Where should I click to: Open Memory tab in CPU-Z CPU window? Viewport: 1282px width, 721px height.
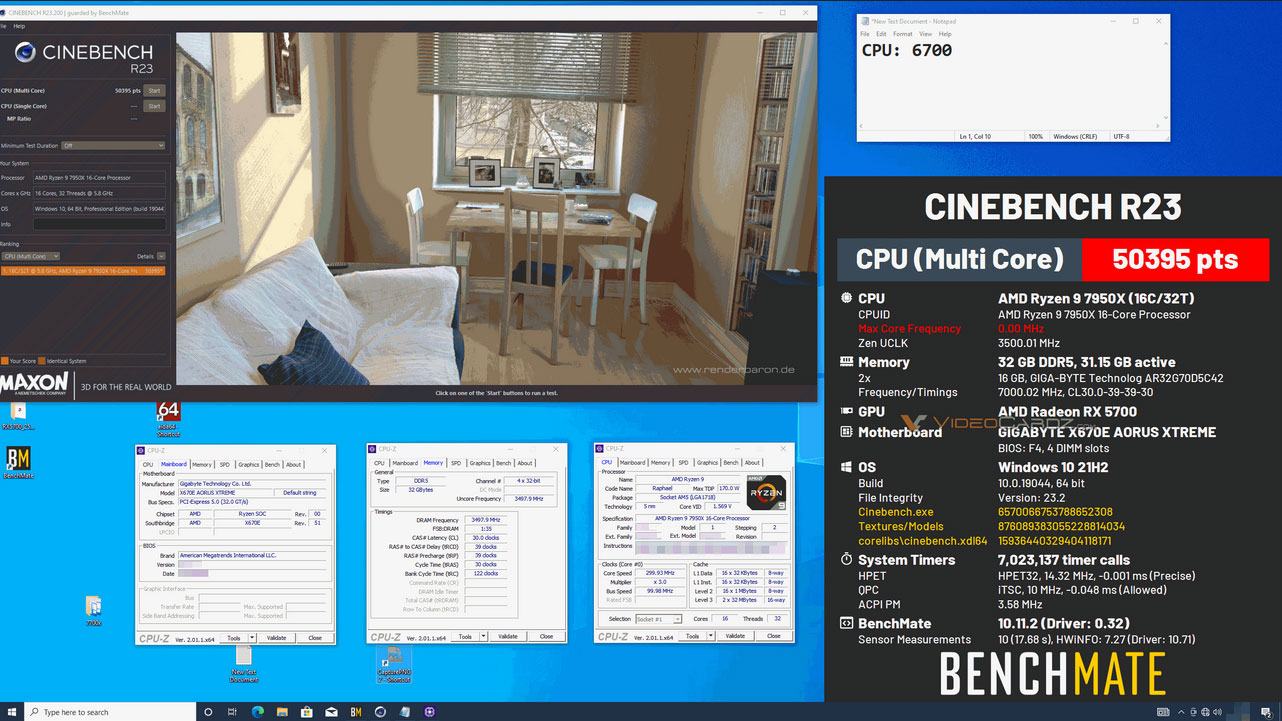pos(660,463)
